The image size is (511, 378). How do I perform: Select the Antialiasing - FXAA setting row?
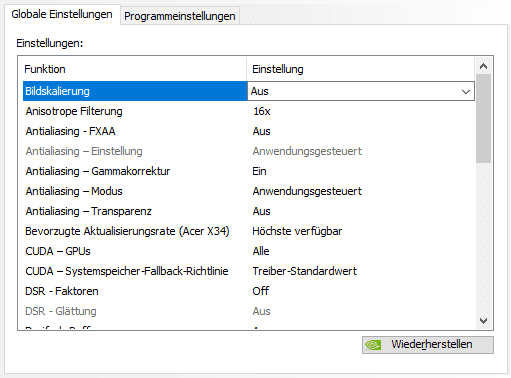click(249, 131)
